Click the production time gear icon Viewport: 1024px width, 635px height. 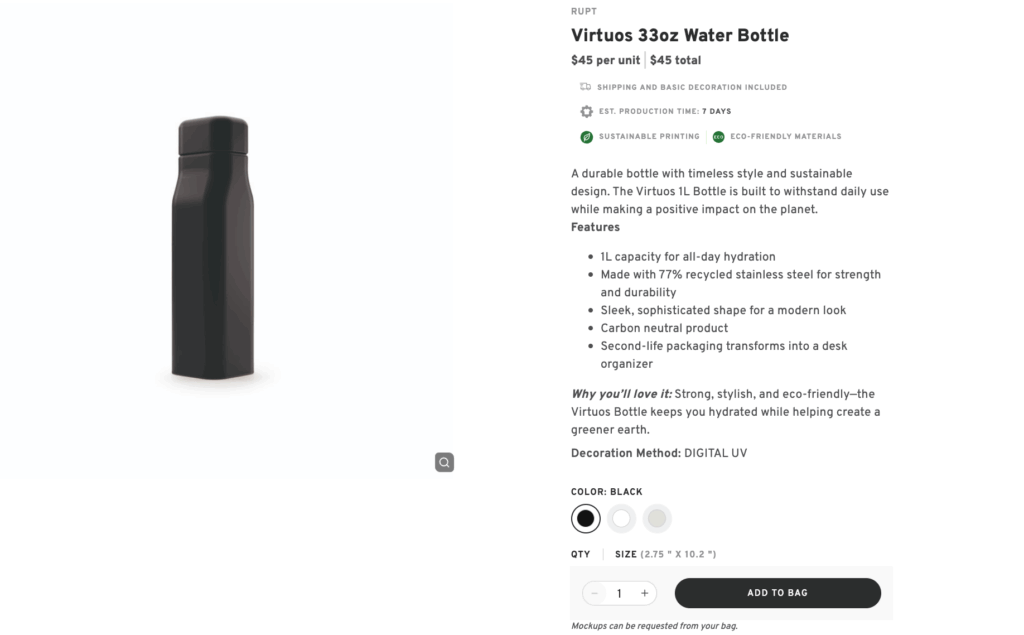586,111
